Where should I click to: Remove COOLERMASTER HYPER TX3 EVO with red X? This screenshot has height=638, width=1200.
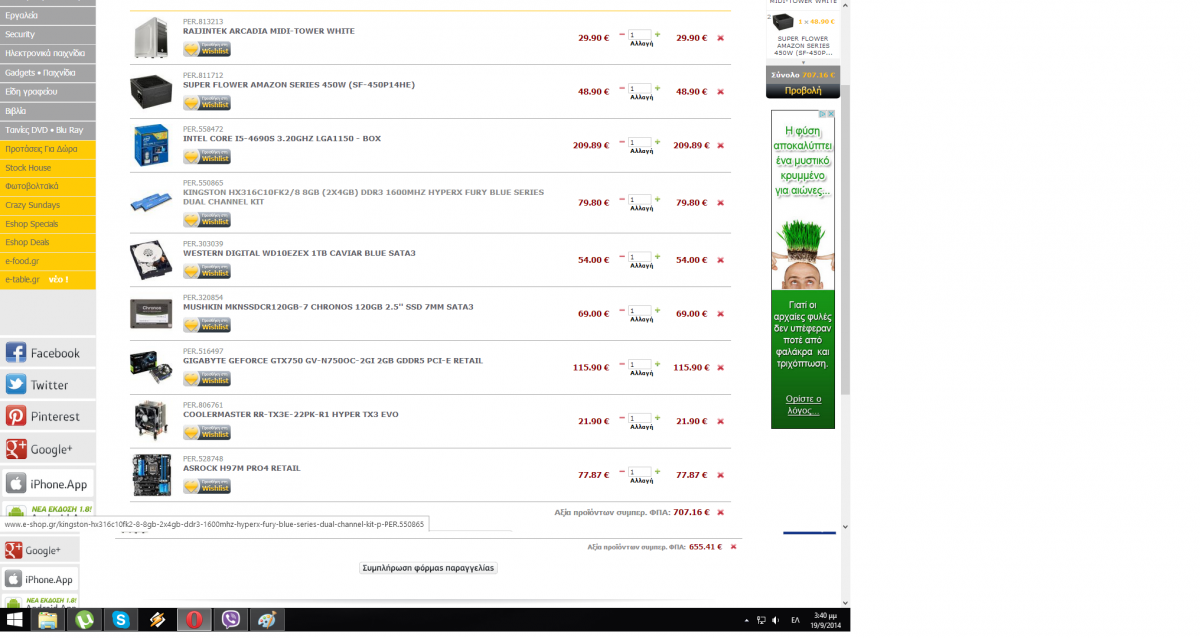coord(720,422)
